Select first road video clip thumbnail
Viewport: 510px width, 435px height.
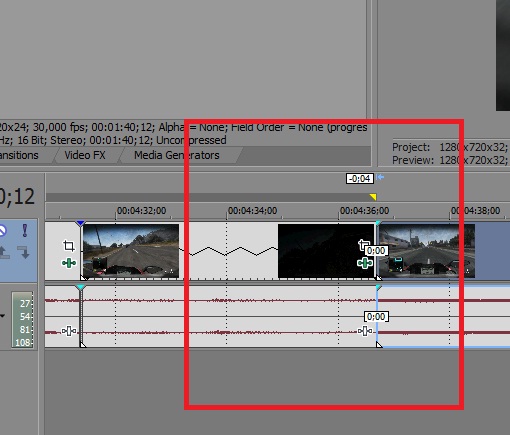[x=131, y=251]
